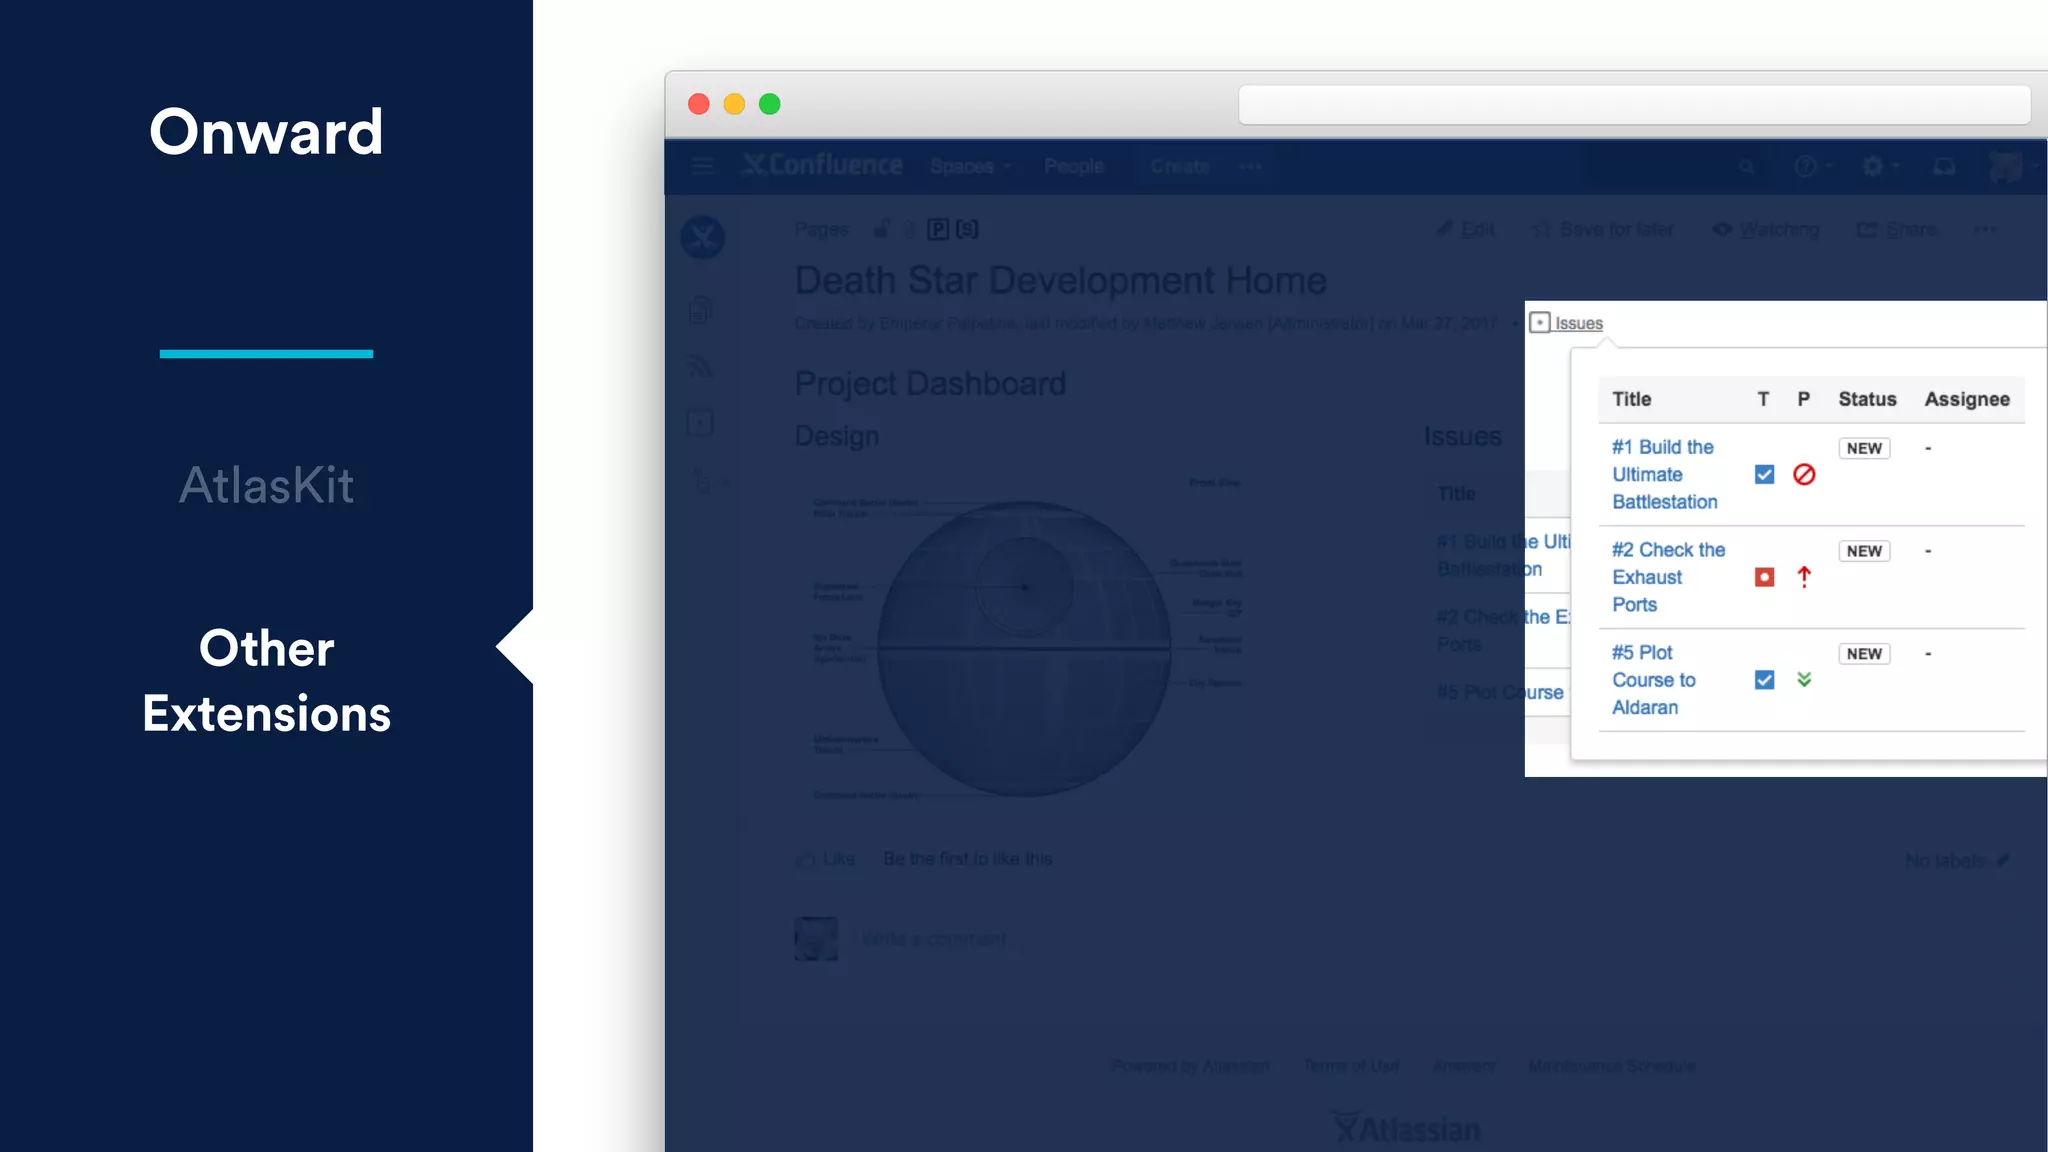This screenshot has width=2048, height=1152.
Task: Click the browser address bar
Action: point(1634,104)
